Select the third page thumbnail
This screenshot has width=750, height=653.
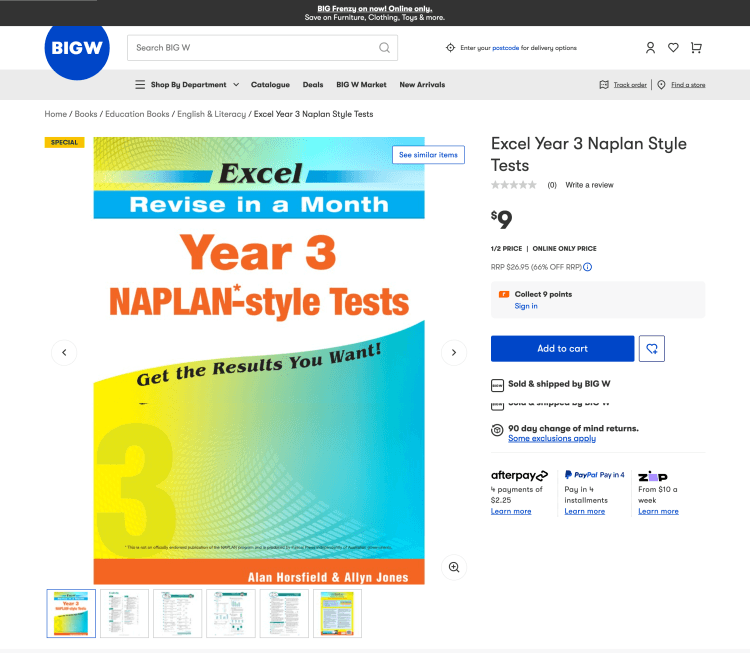click(x=177, y=613)
